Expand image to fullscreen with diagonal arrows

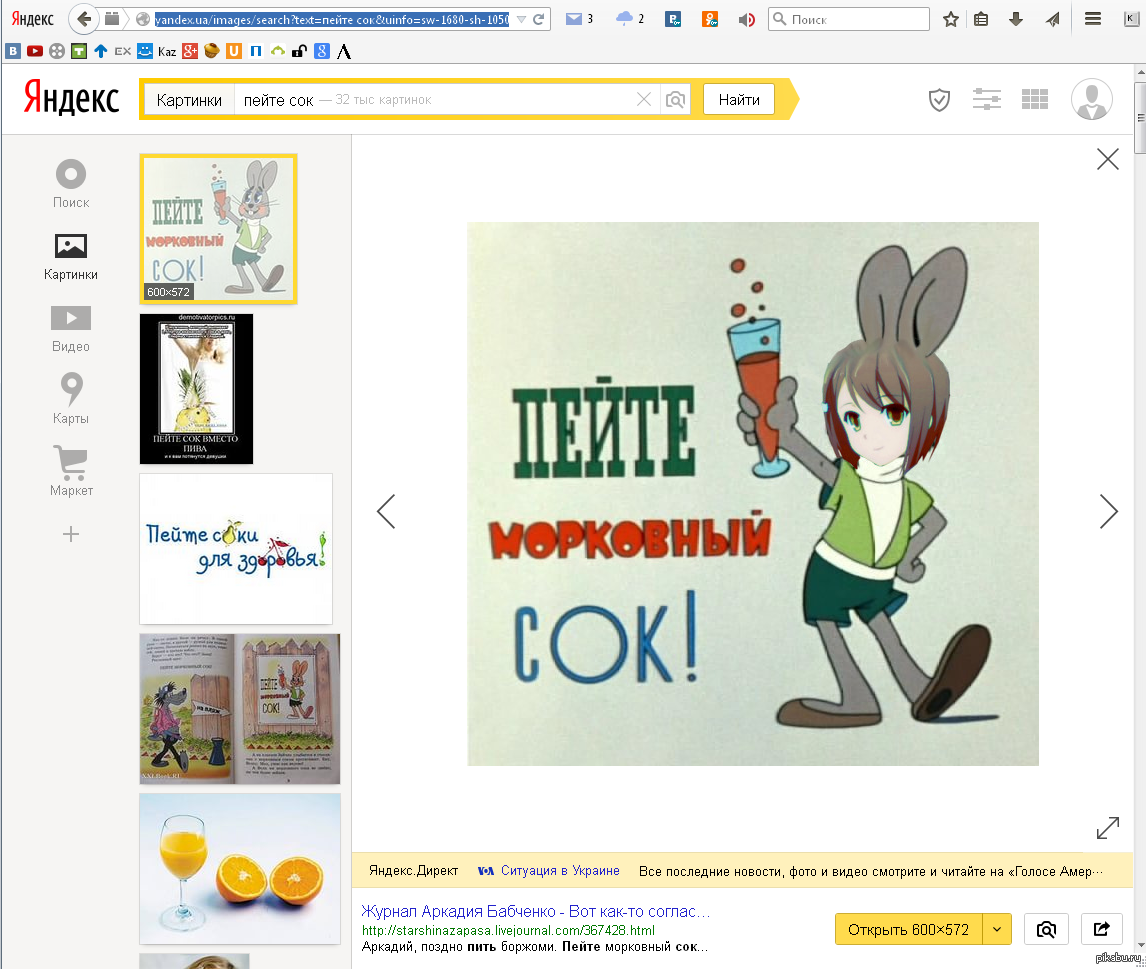[1107, 828]
